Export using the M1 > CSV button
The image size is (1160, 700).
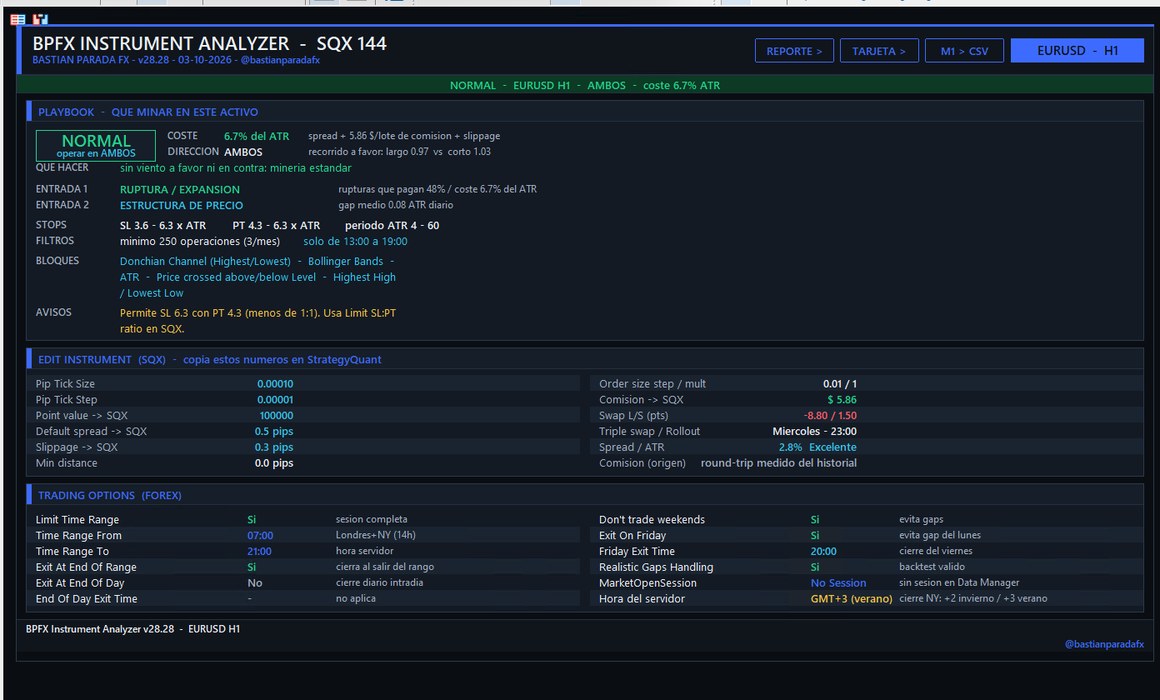pyautogui.click(x=964, y=51)
